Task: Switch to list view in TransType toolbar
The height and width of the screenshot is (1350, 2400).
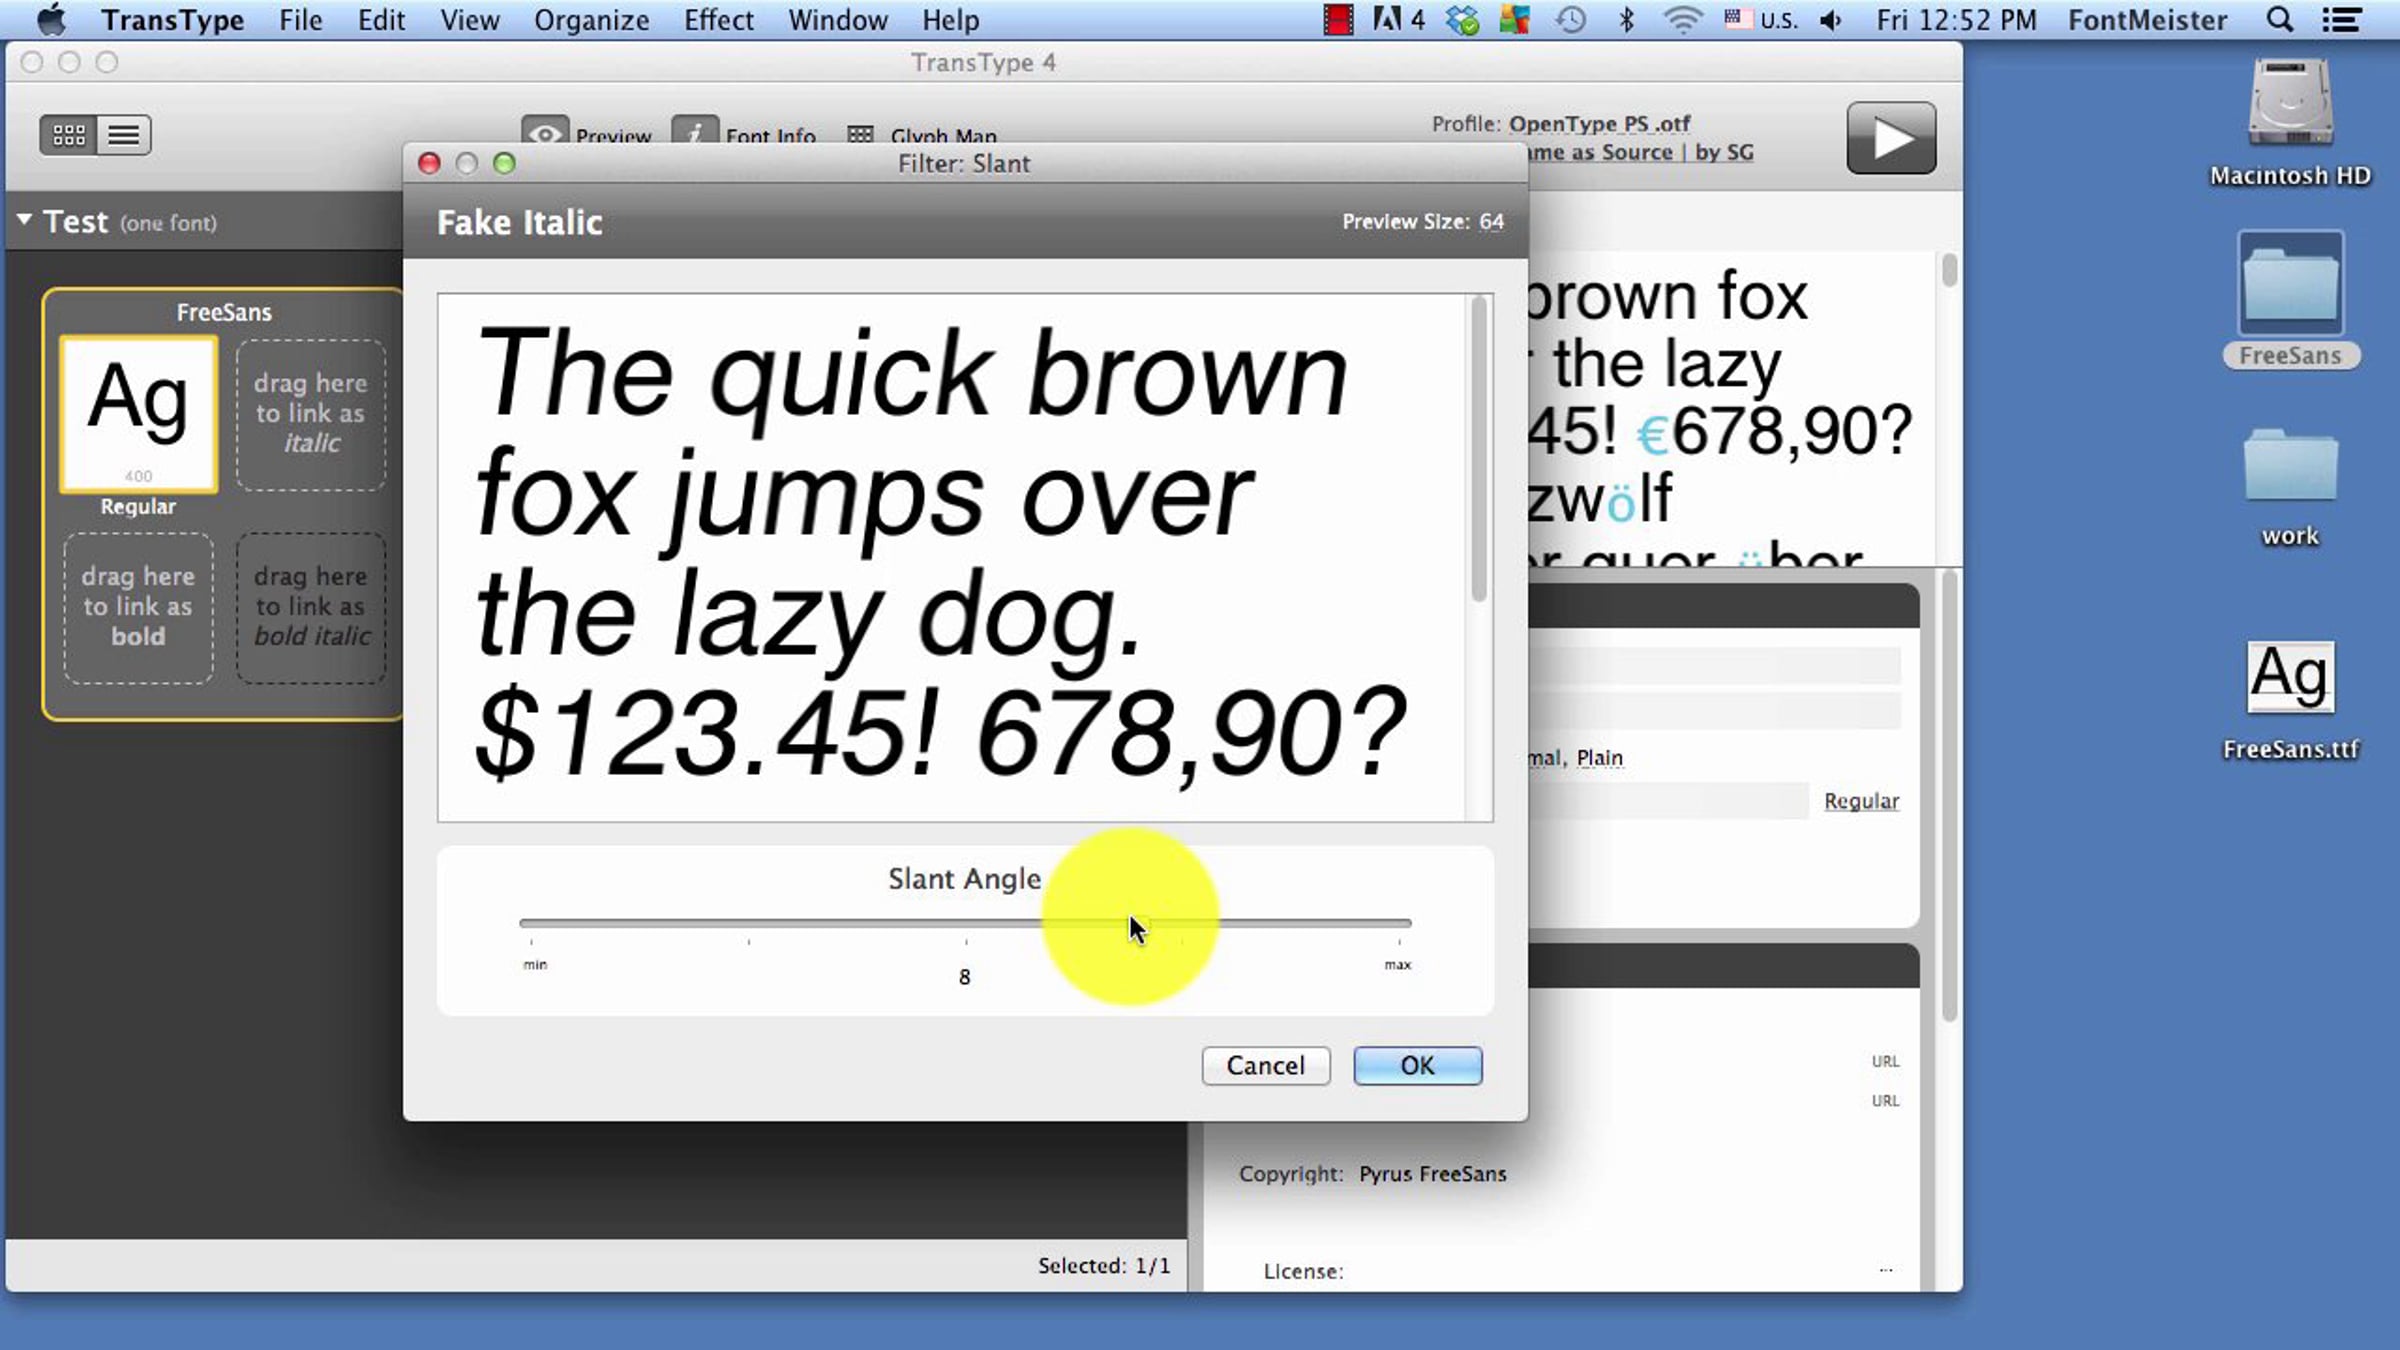Action: pyautogui.click(x=124, y=135)
